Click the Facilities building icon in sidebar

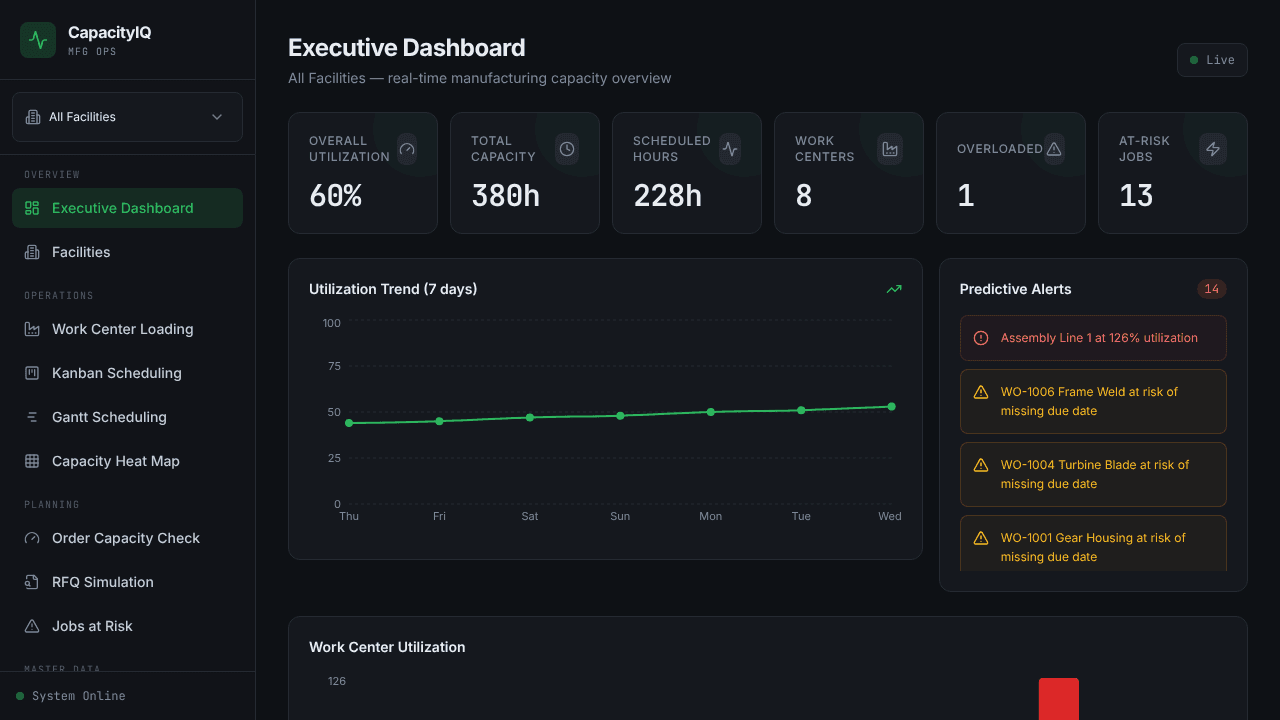pos(32,252)
